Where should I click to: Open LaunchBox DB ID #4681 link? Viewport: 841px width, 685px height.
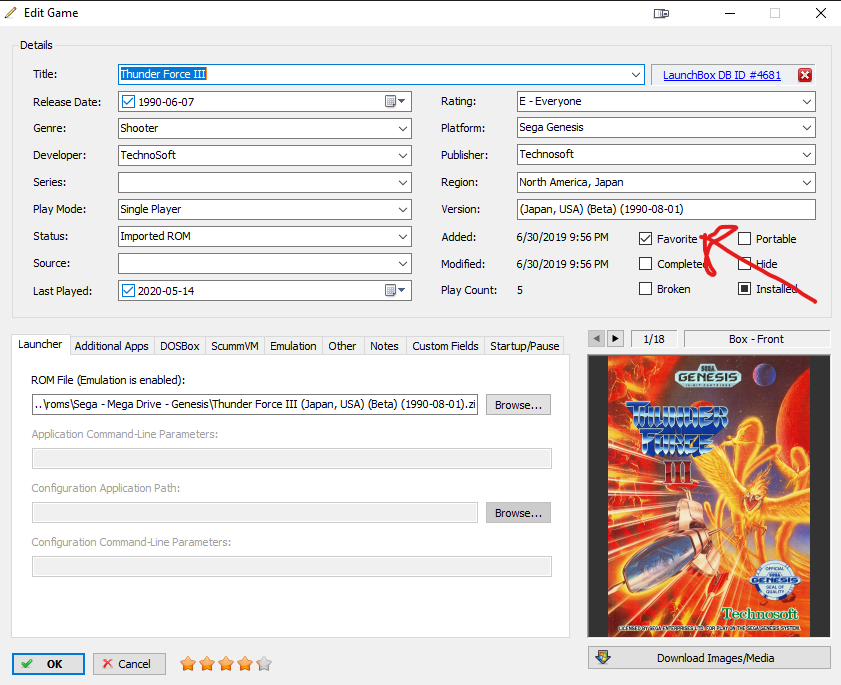(x=722, y=75)
